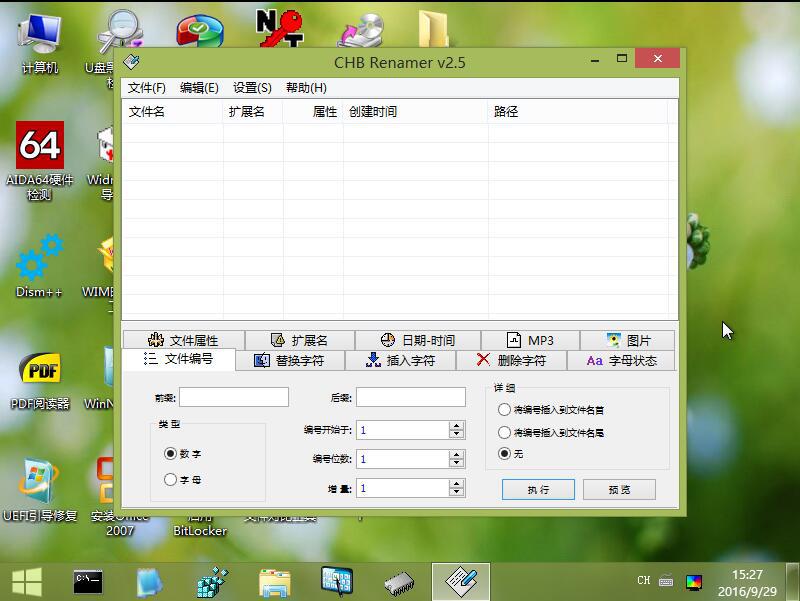Image resolution: width=800 pixels, height=601 pixels.
Task: Click the clock icon on 日期-时间 tab
Action: [388, 340]
